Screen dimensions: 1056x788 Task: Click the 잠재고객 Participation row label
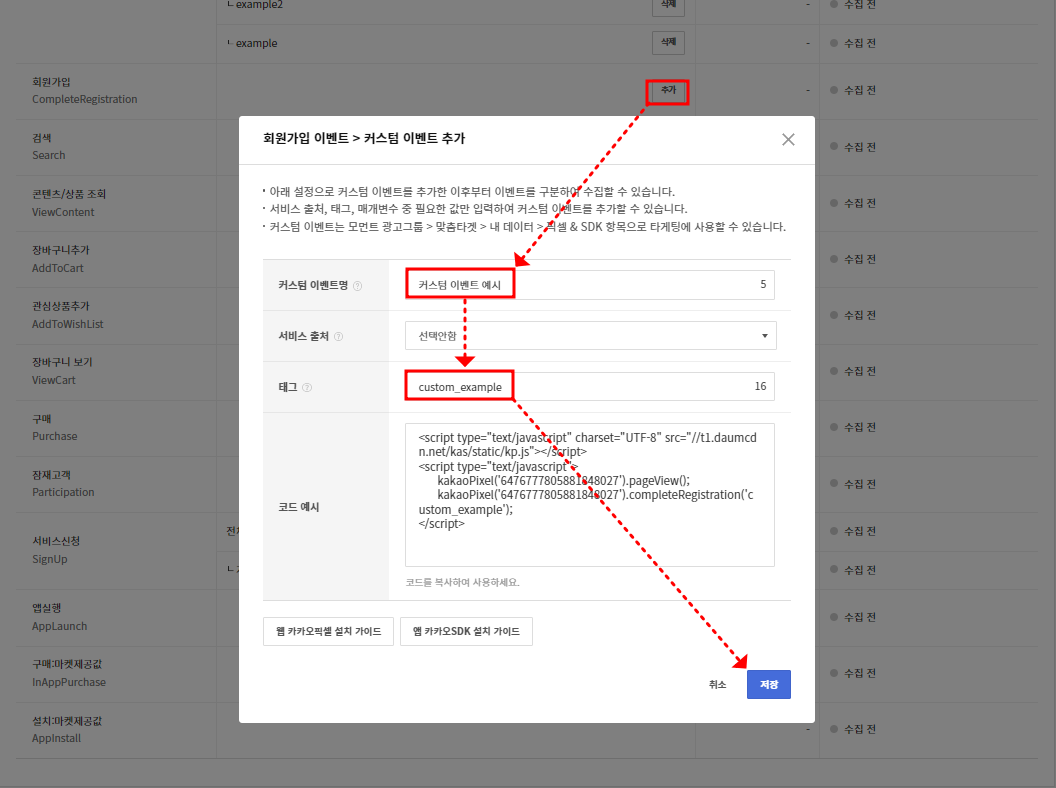pyautogui.click(x=63, y=484)
